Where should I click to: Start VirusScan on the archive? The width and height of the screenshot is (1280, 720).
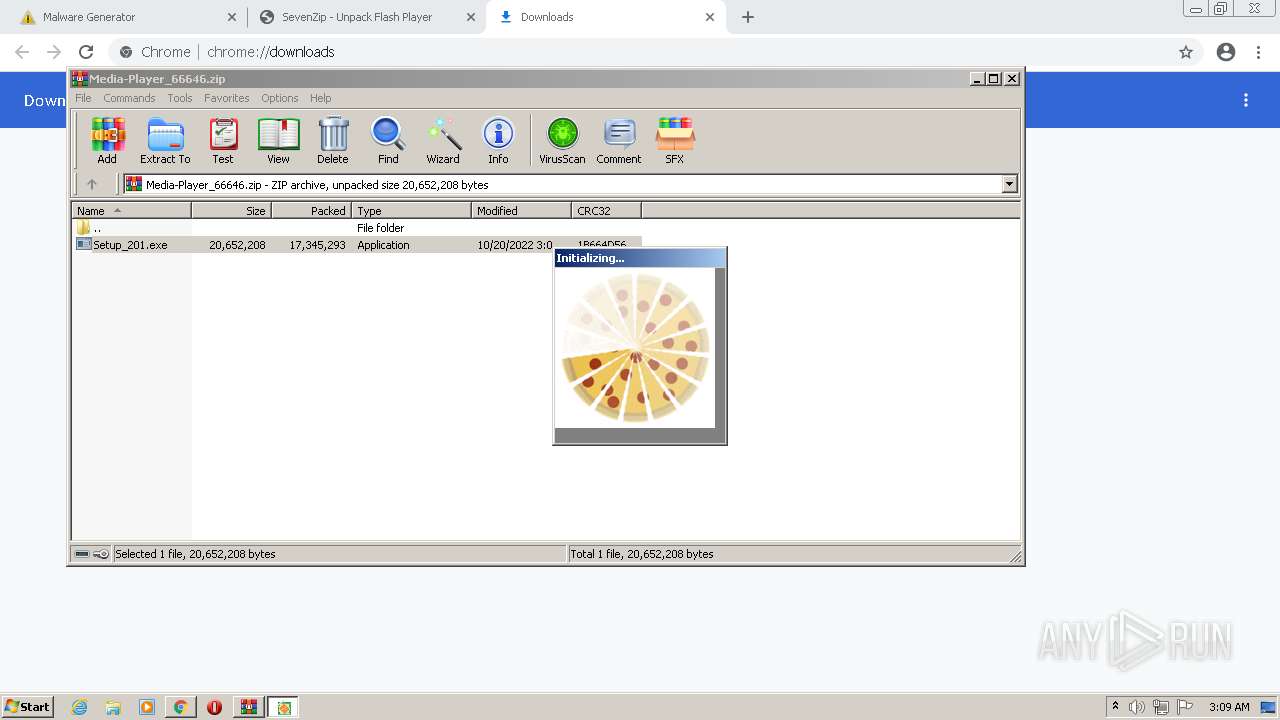click(x=562, y=140)
